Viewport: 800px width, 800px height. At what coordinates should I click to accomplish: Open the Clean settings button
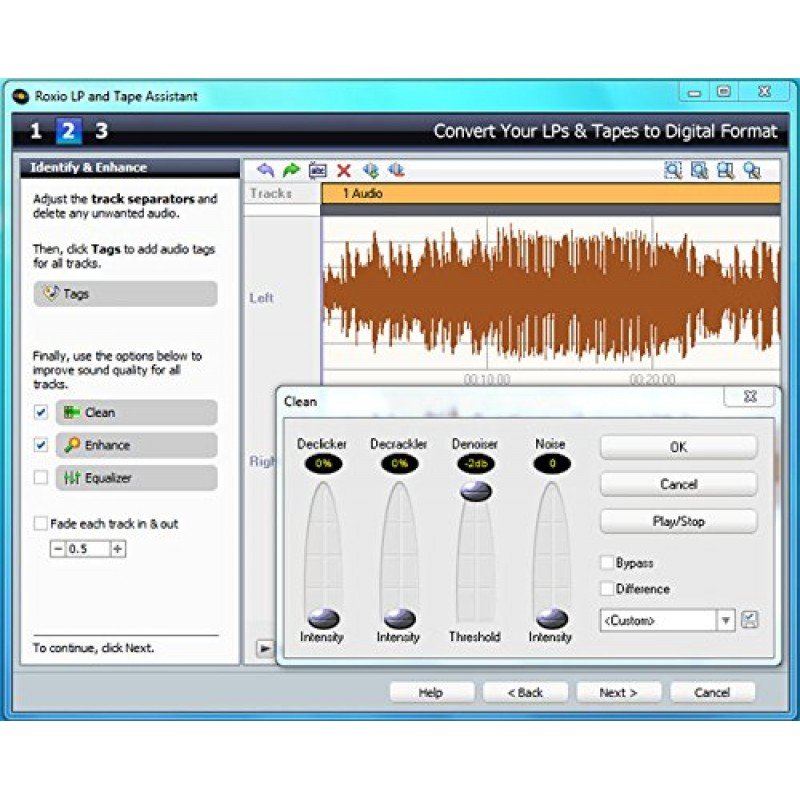click(x=137, y=412)
